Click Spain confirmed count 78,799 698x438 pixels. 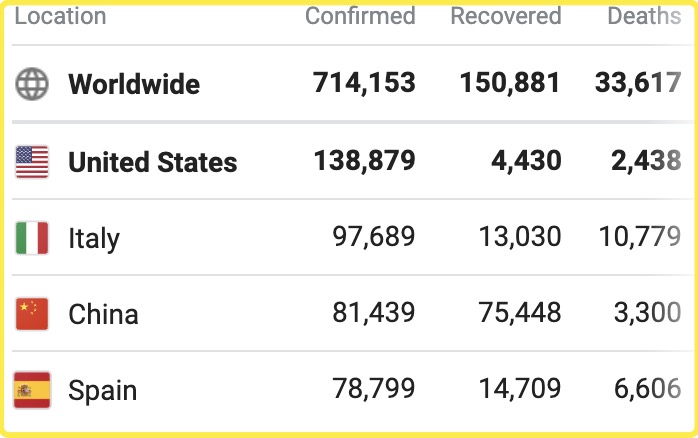click(373, 390)
